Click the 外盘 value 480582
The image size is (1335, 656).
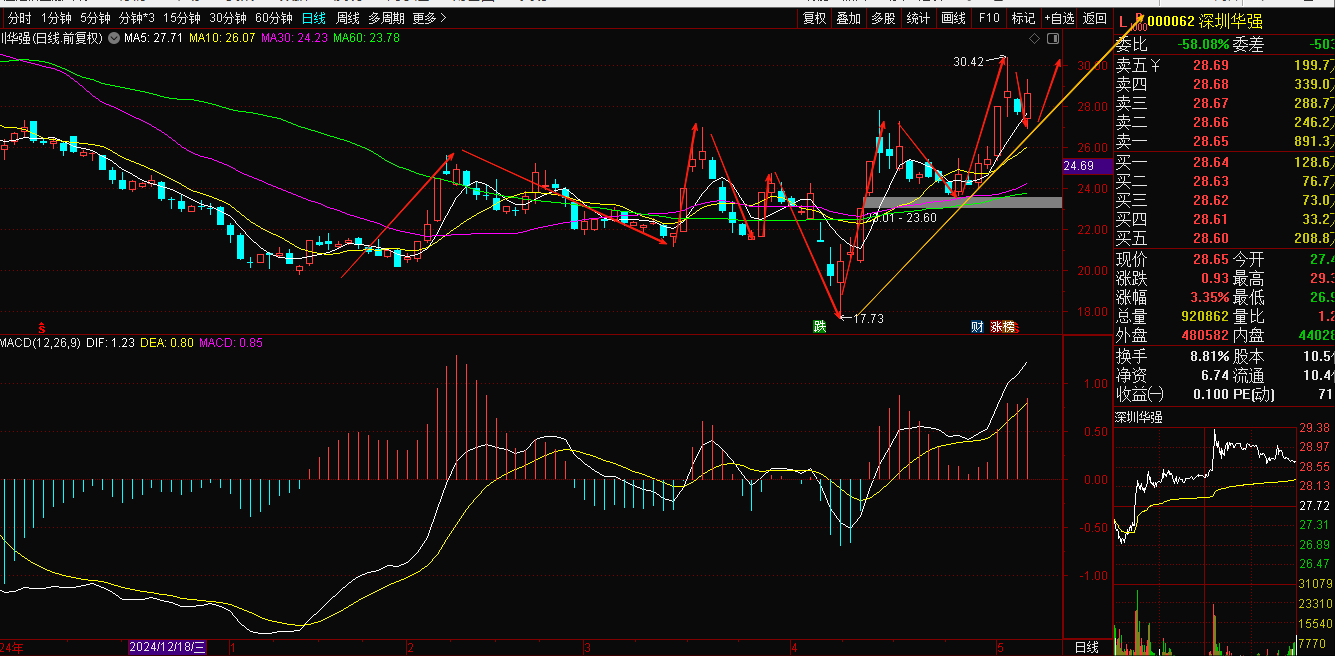1204,335
